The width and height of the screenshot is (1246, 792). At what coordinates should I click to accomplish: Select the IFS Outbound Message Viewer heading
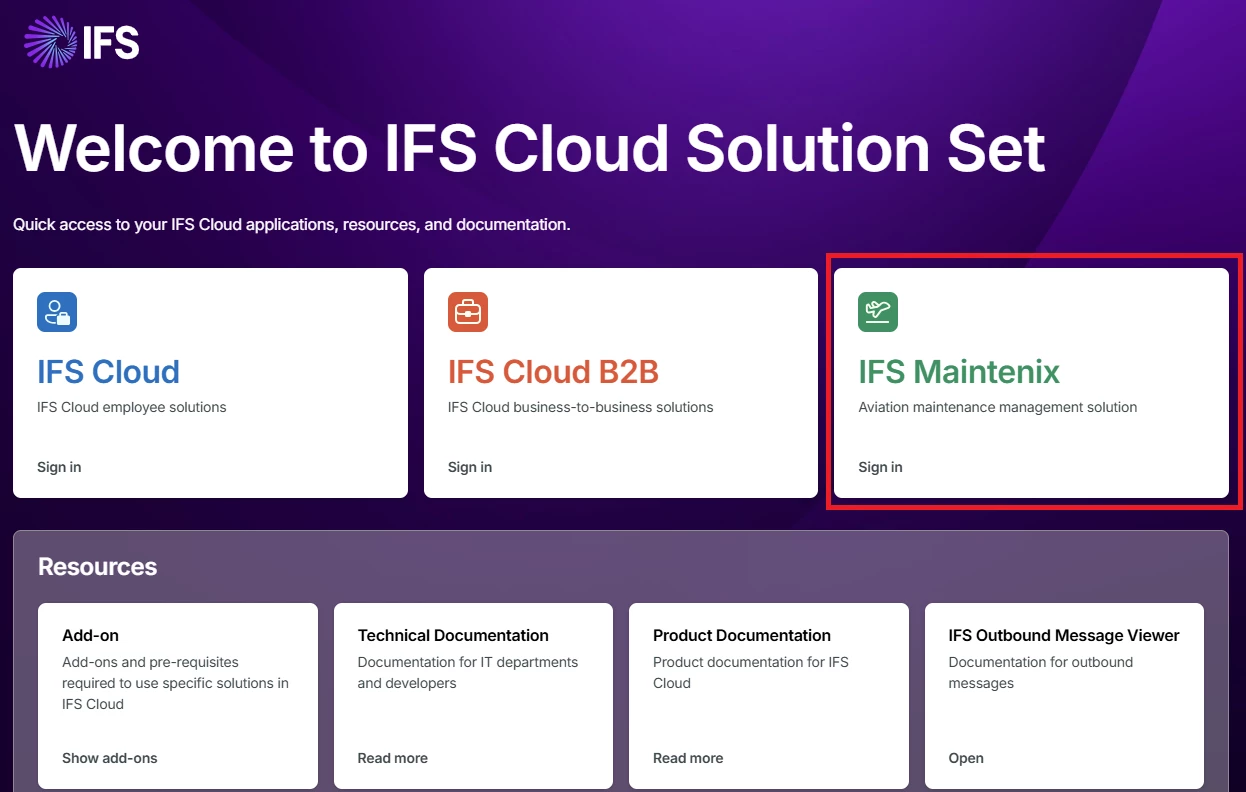coord(1064,635)
